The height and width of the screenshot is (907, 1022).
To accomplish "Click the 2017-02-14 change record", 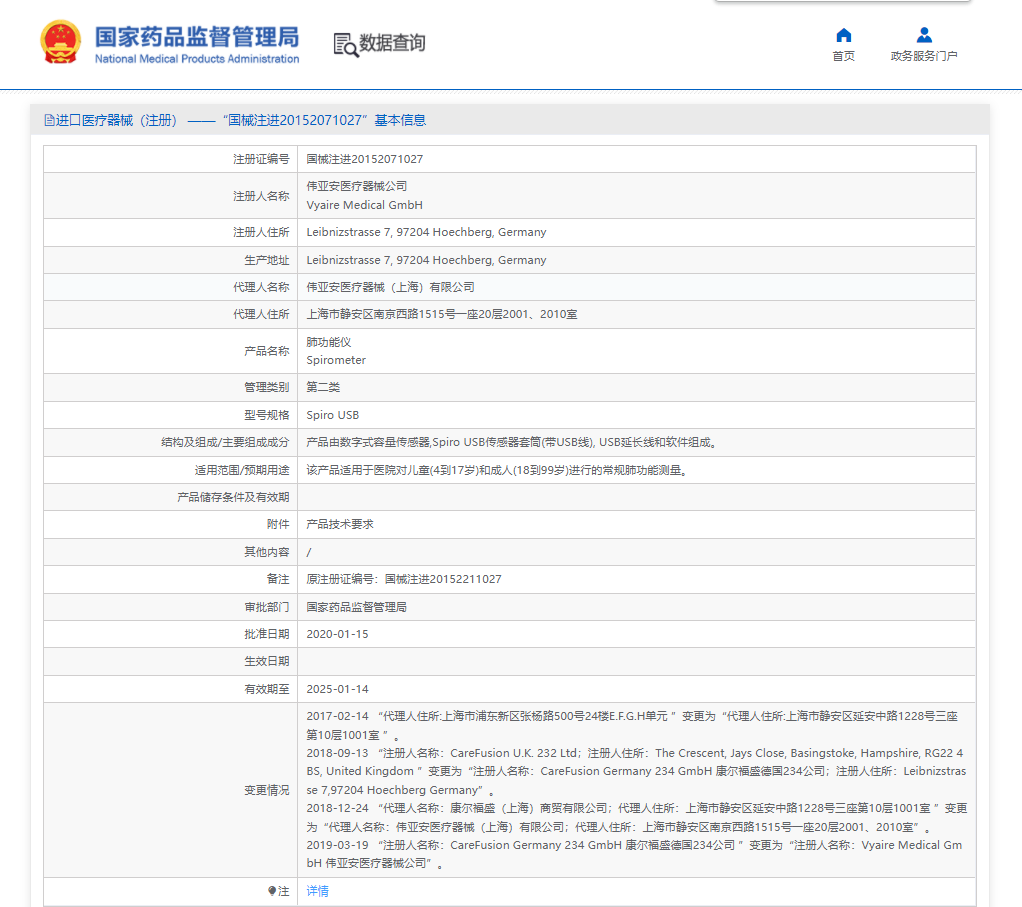I will [x=632, y=725].
